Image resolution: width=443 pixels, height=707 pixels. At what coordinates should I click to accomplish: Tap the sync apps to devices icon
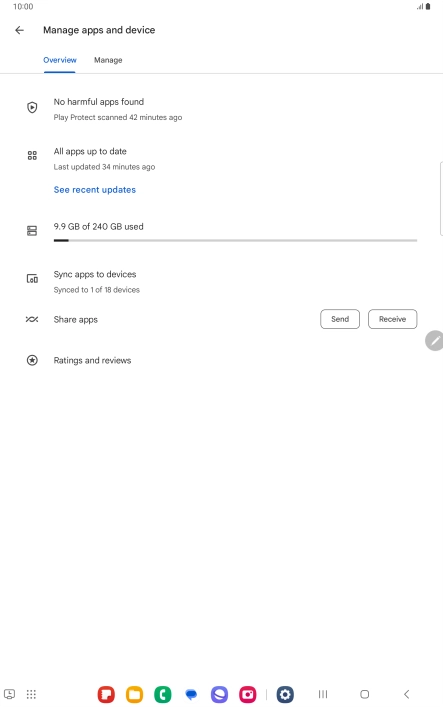point(32,279)
